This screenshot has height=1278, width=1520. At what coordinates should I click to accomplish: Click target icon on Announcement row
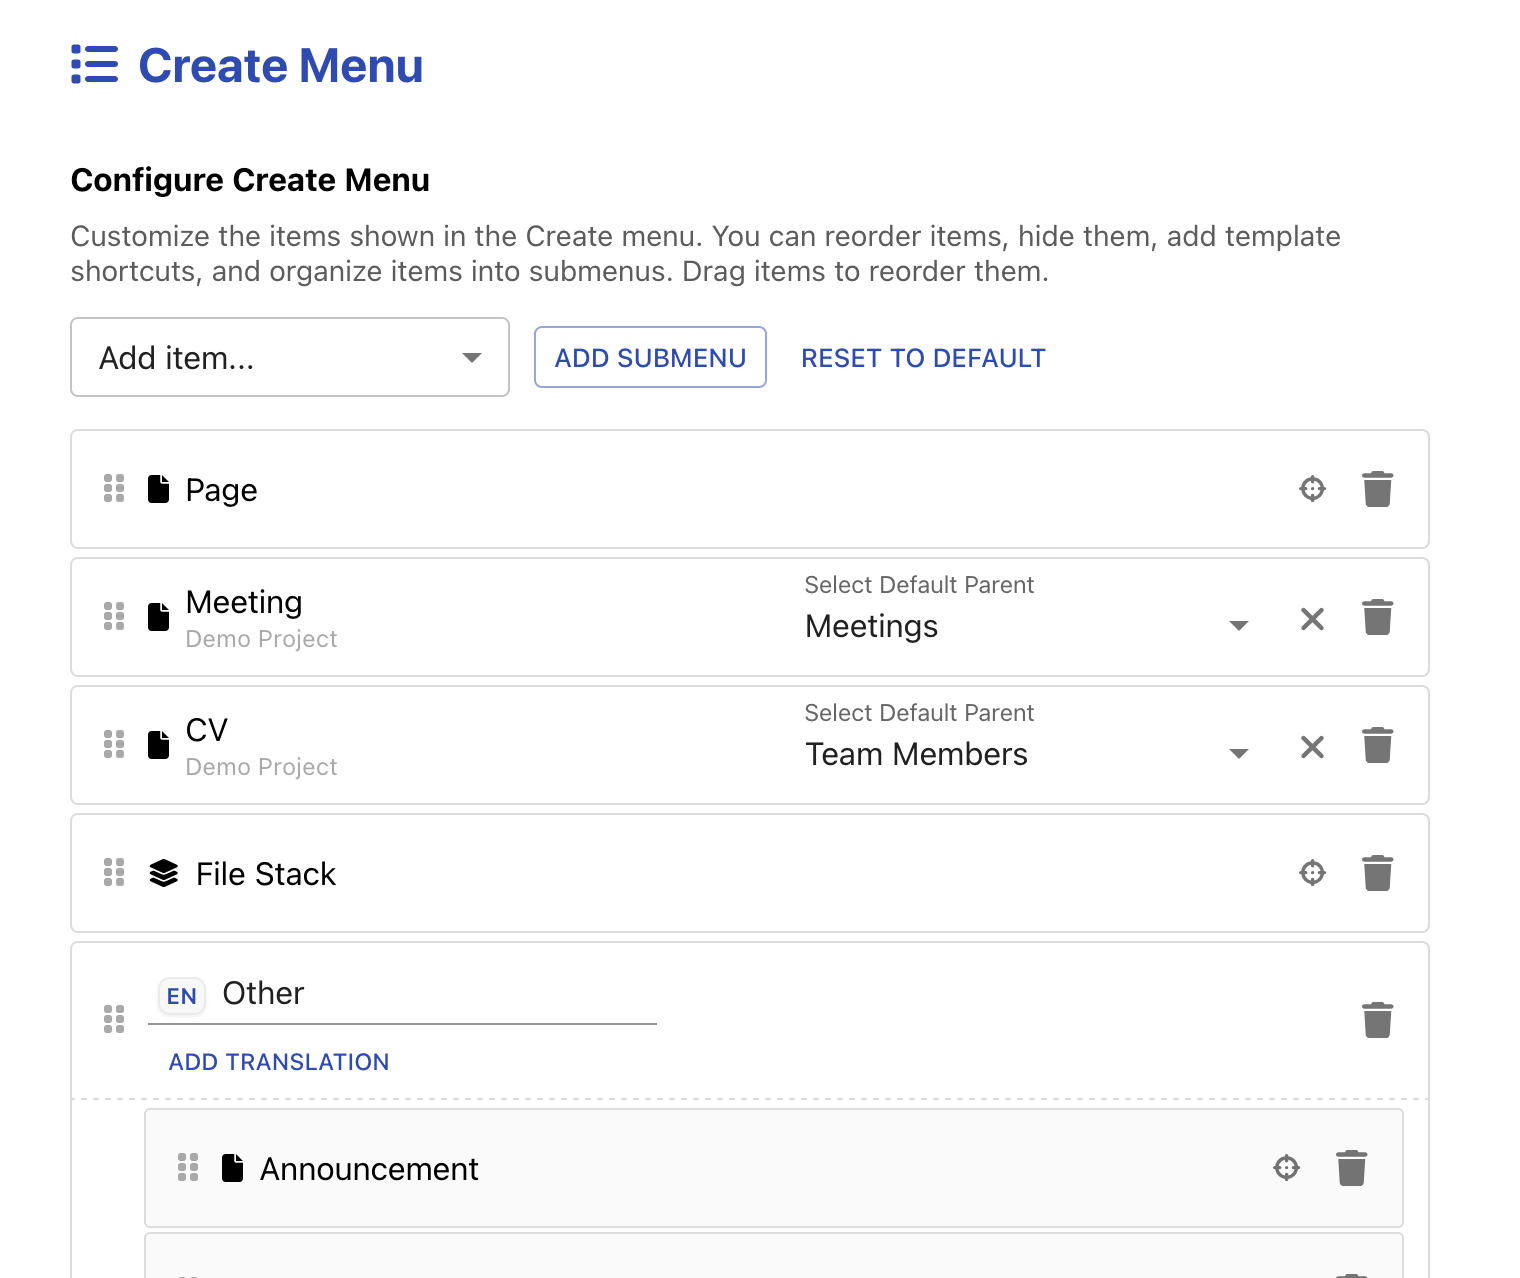coord(1286,1167)
